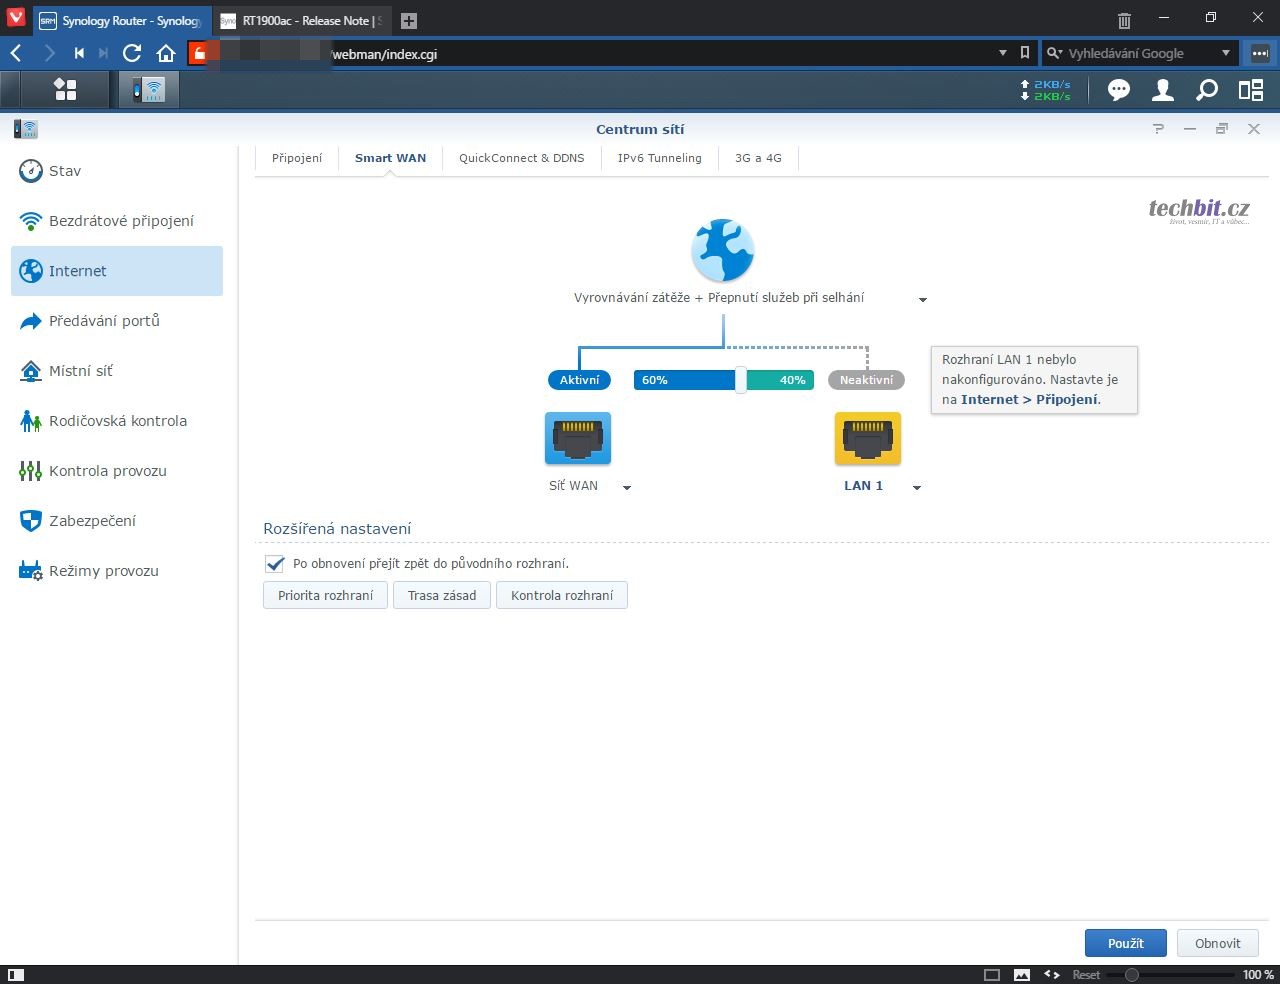Click the Použít button
Image resolution: width=1280 pixels, height=984 pixels.
(x=1125, y=943)
